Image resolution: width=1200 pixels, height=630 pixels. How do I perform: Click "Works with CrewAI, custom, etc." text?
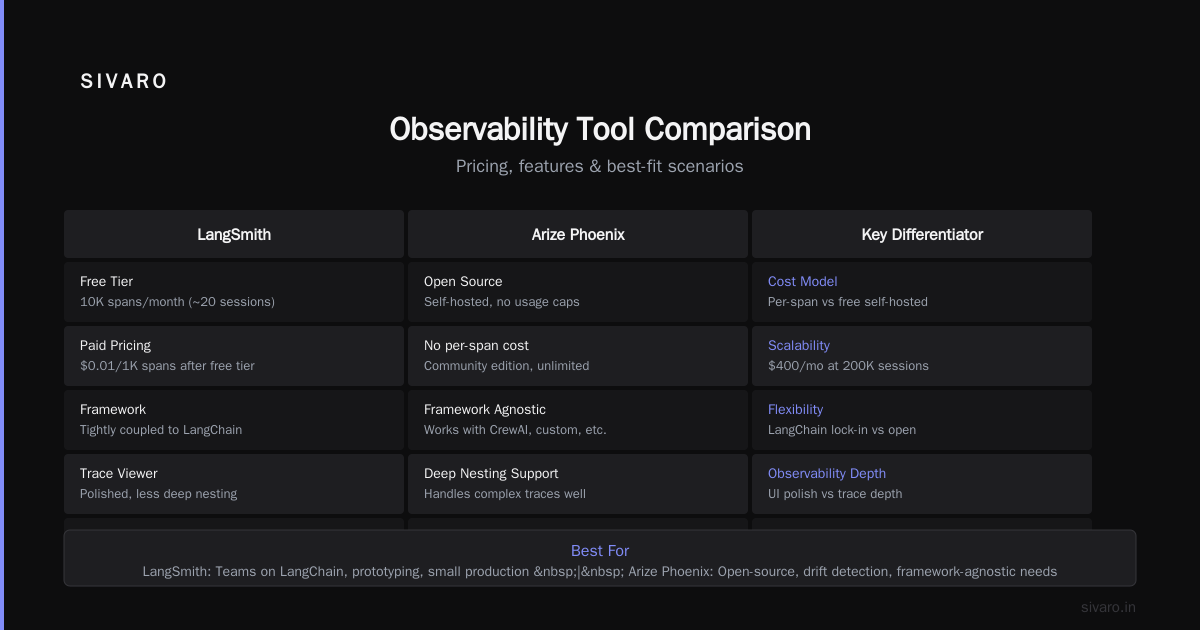(x=515, y=430)
